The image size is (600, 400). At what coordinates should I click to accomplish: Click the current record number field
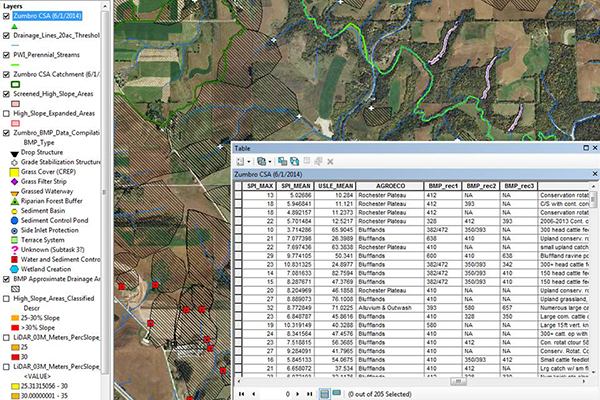[x=275, y=394]
